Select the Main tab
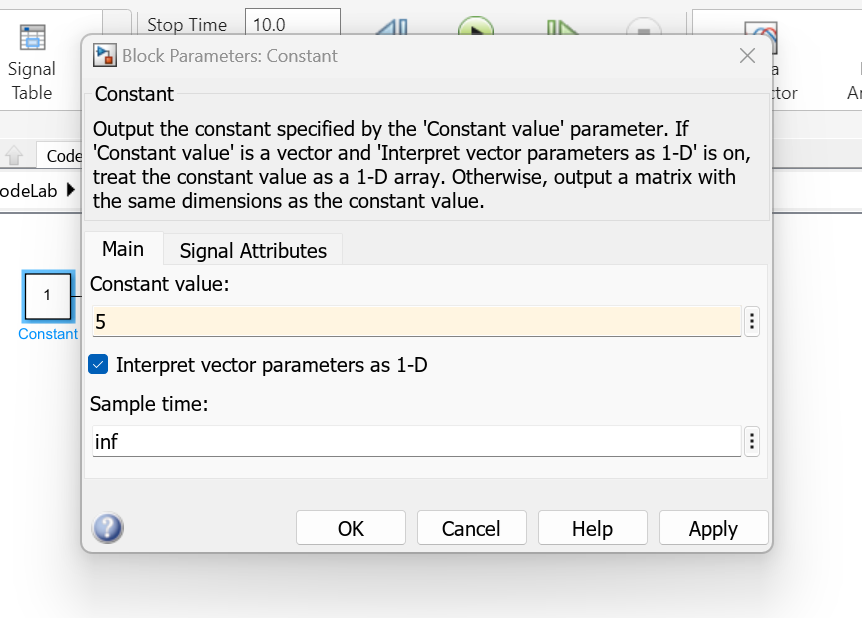 pos(123,249)
